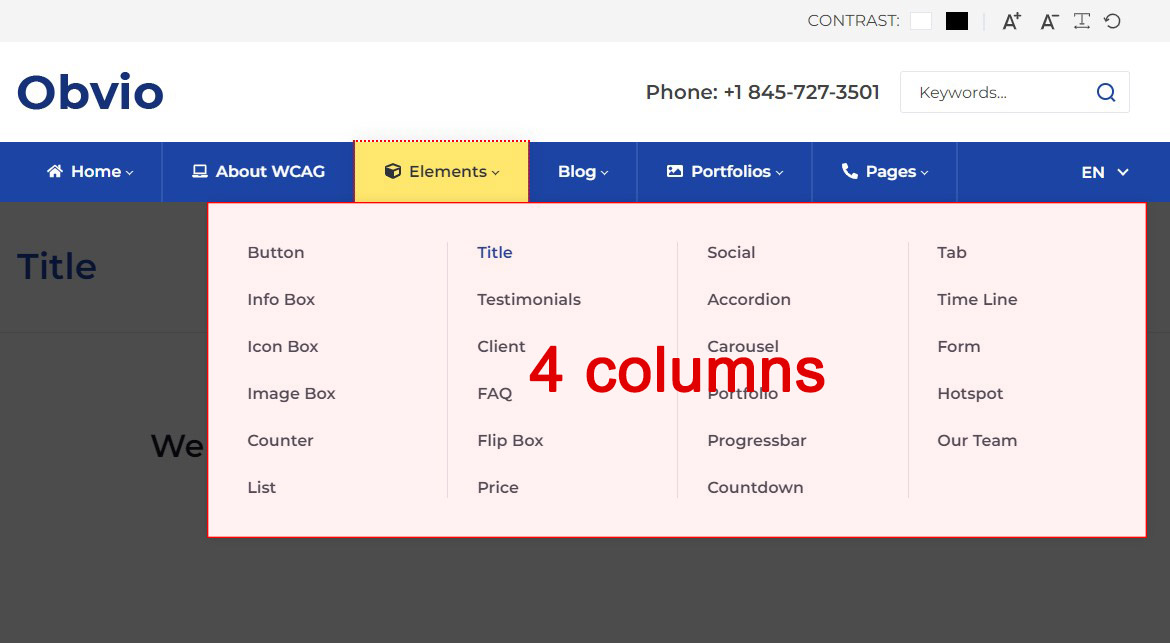Click the phone icon beside Pages
The height and width of the screenshot is (643, 1170).
(x=850, y=171)
